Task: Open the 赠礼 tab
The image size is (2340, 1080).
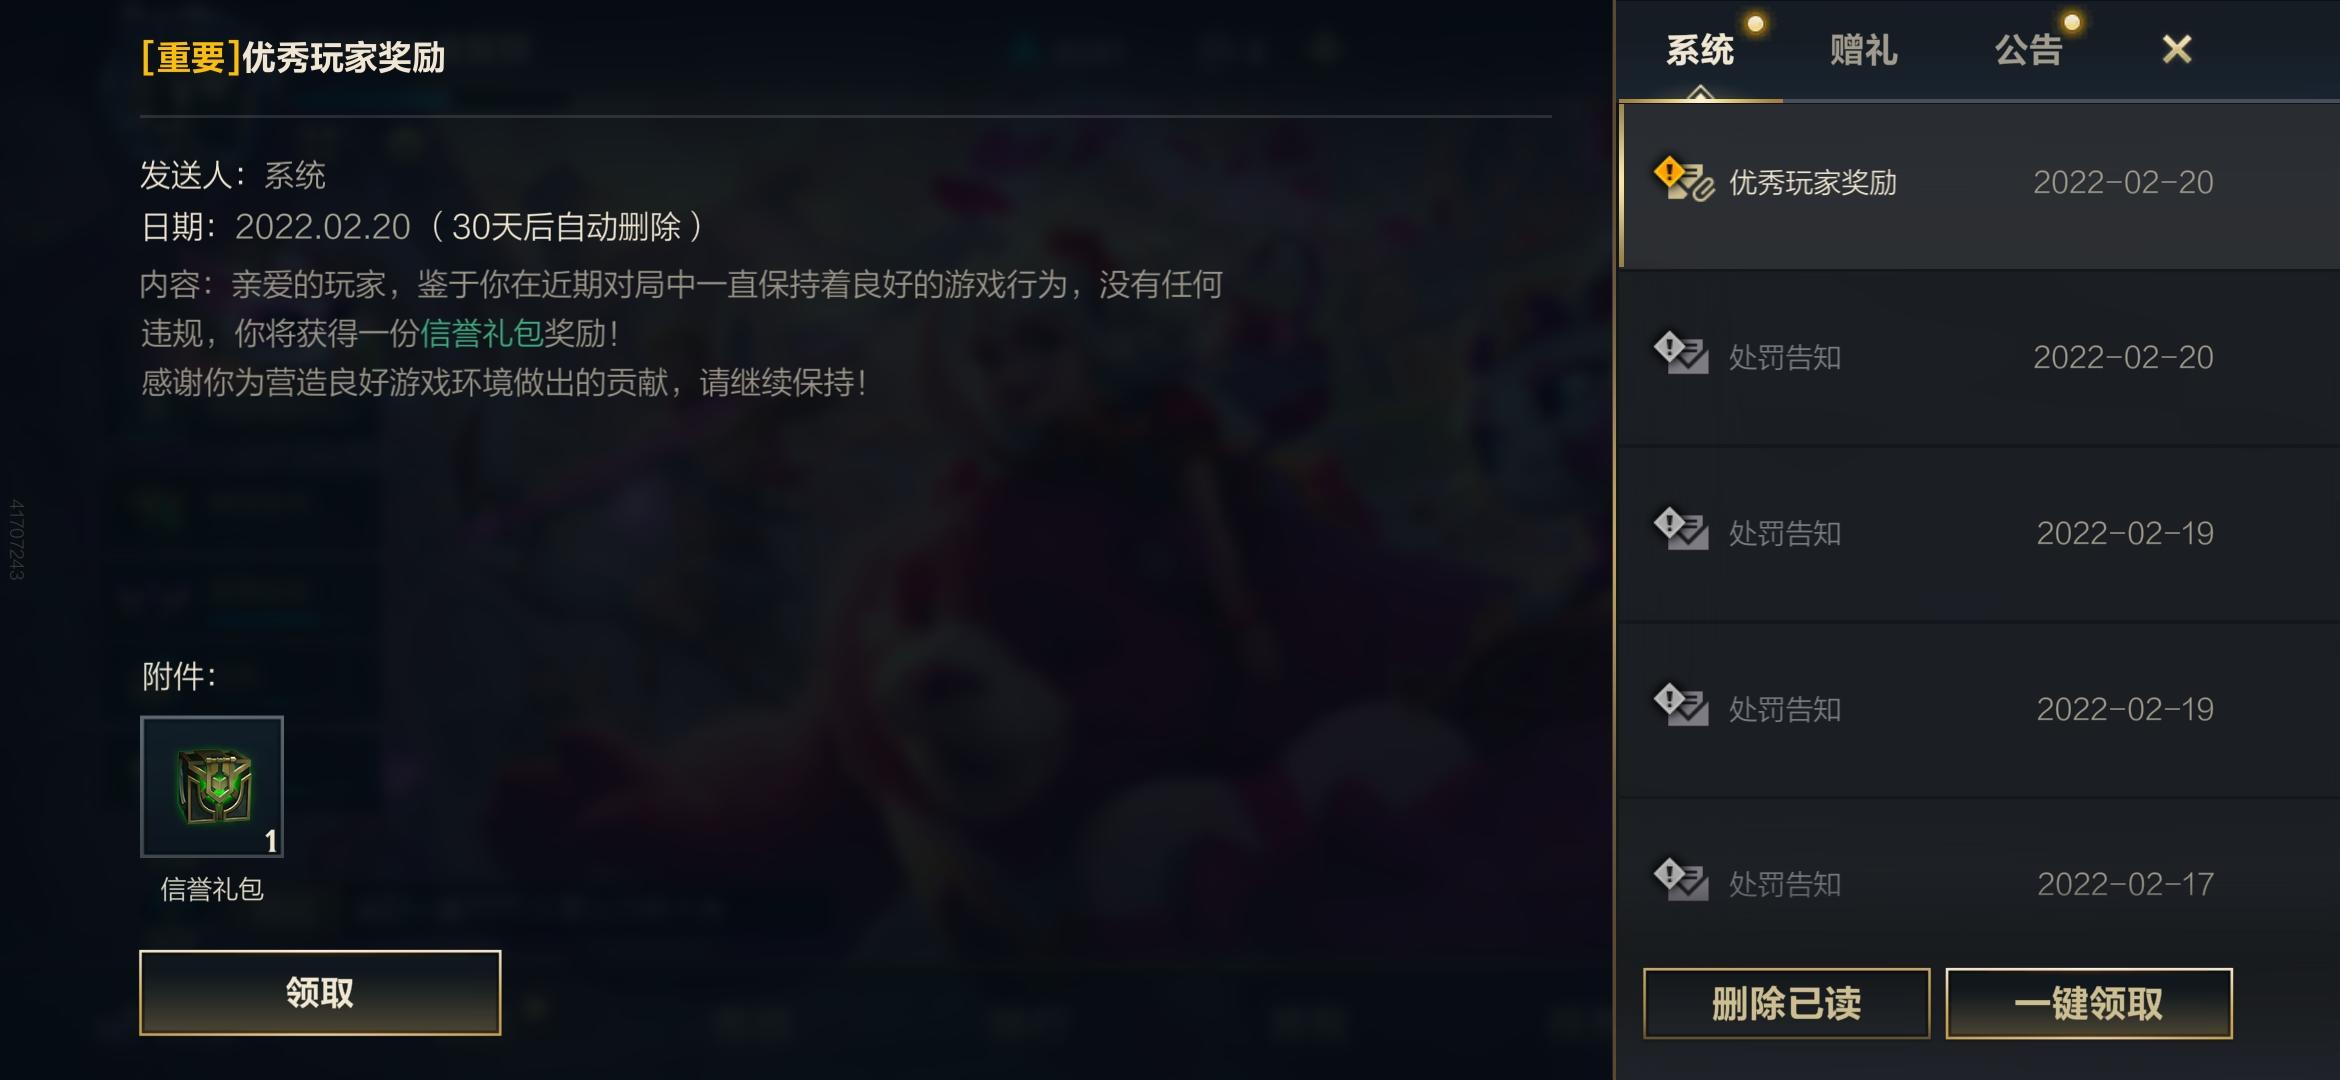Action: pos(1864,50)
